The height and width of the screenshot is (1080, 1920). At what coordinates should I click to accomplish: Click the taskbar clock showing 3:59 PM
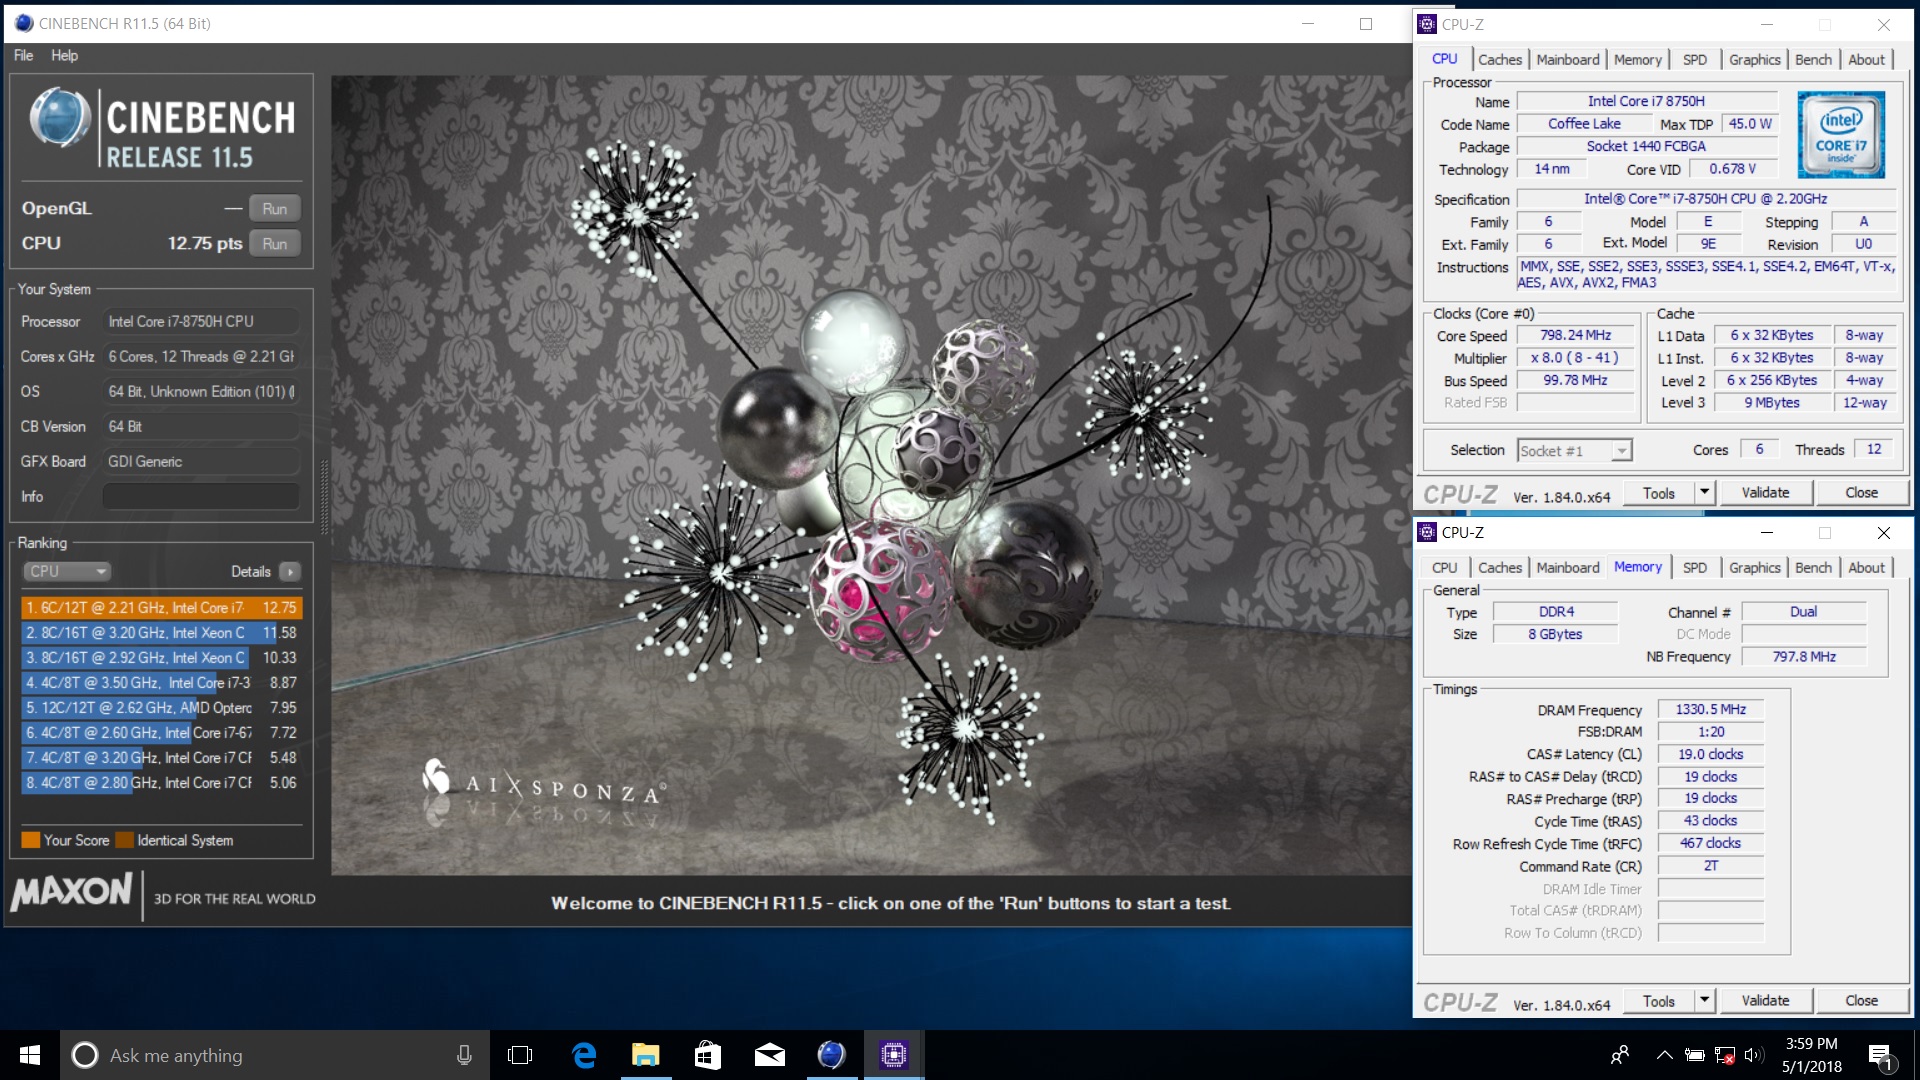[1811, 1055]
